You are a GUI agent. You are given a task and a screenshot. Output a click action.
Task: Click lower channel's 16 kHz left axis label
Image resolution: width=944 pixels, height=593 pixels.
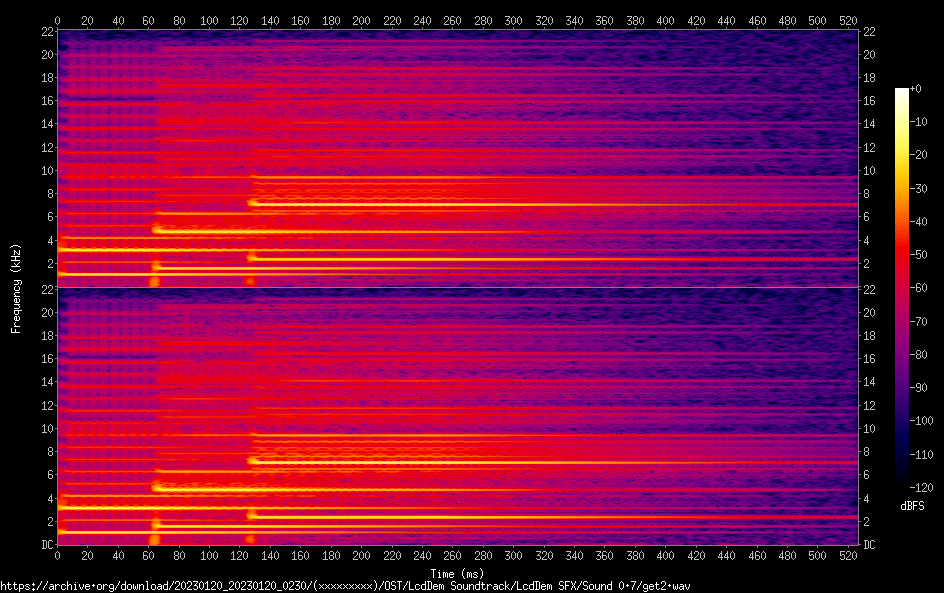[46, 358]
